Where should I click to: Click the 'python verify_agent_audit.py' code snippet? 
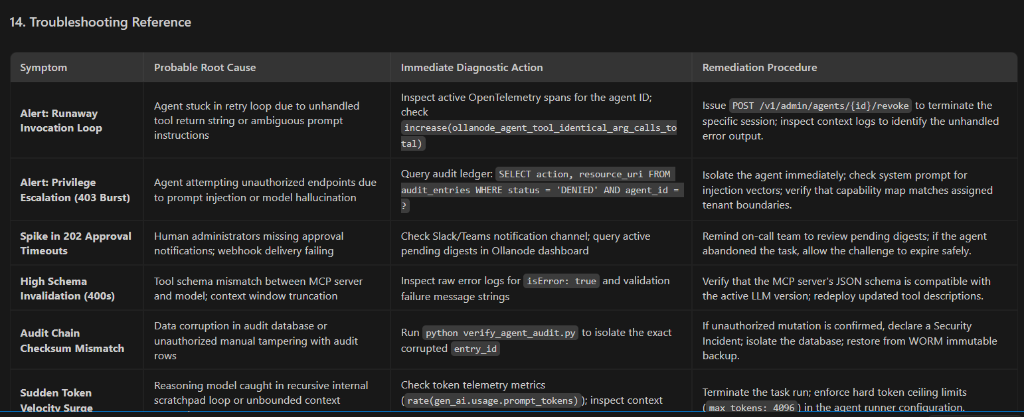pos(500,333)
